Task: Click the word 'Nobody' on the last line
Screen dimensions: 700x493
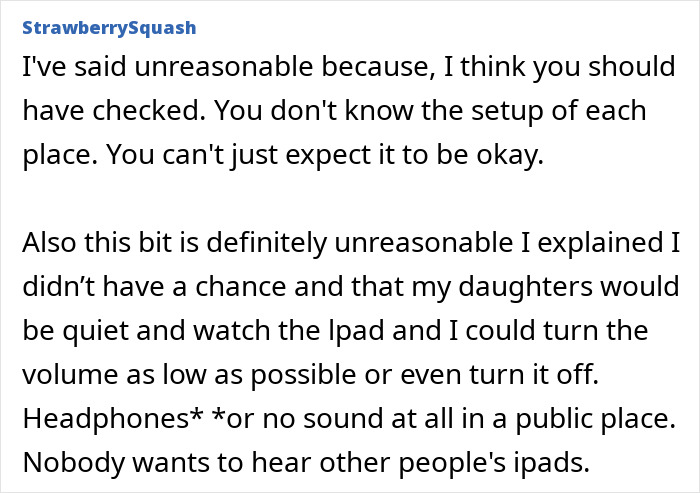Action: coord(73,462)
